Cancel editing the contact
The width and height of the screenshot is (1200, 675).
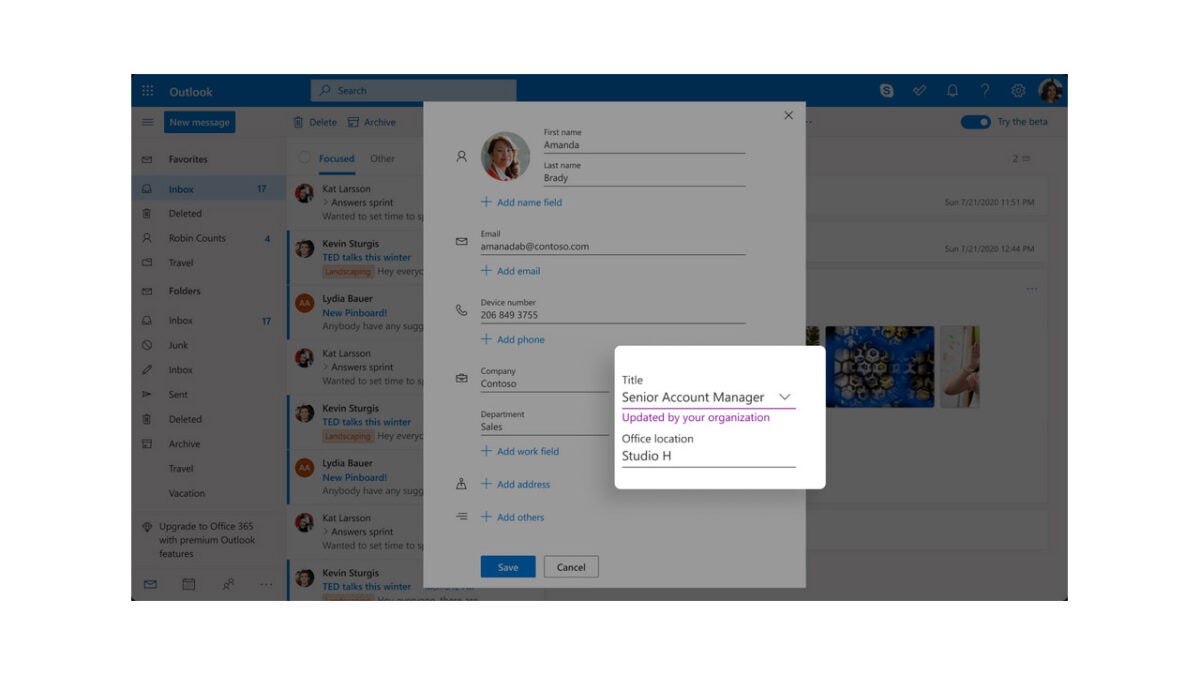[x=571, y=566]
